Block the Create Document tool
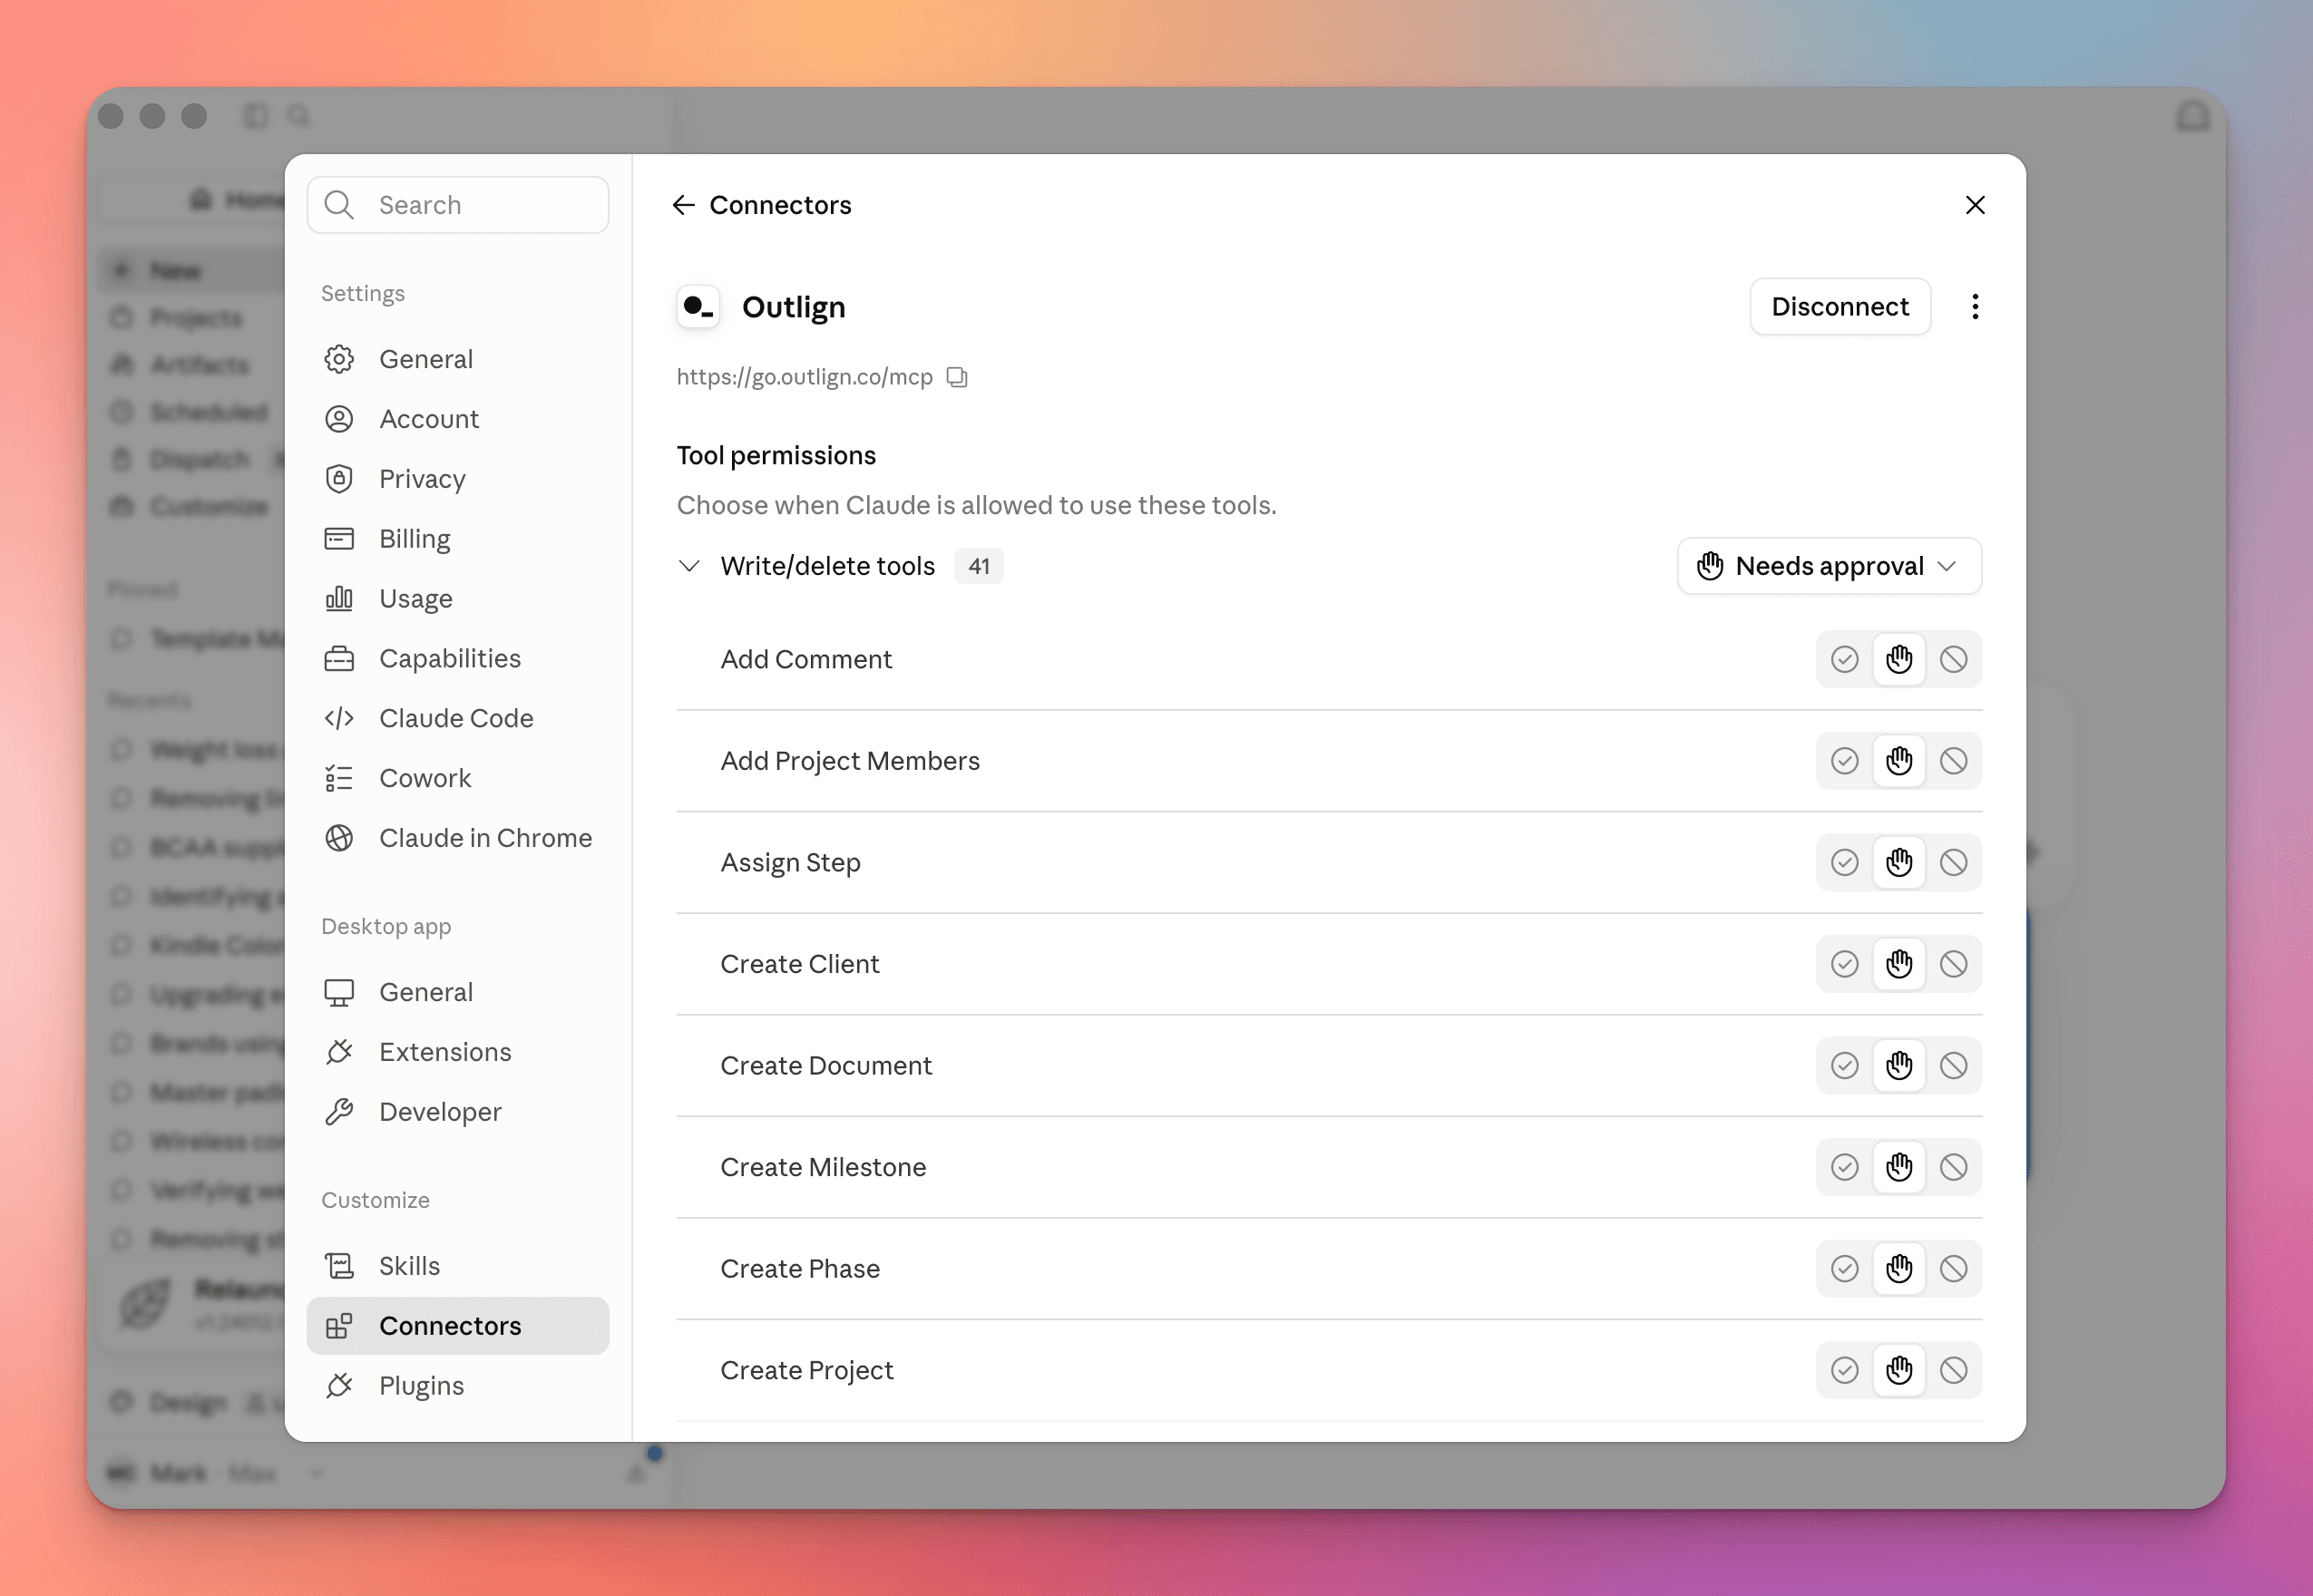 pyautogui.click(x=1953, y=1066)
